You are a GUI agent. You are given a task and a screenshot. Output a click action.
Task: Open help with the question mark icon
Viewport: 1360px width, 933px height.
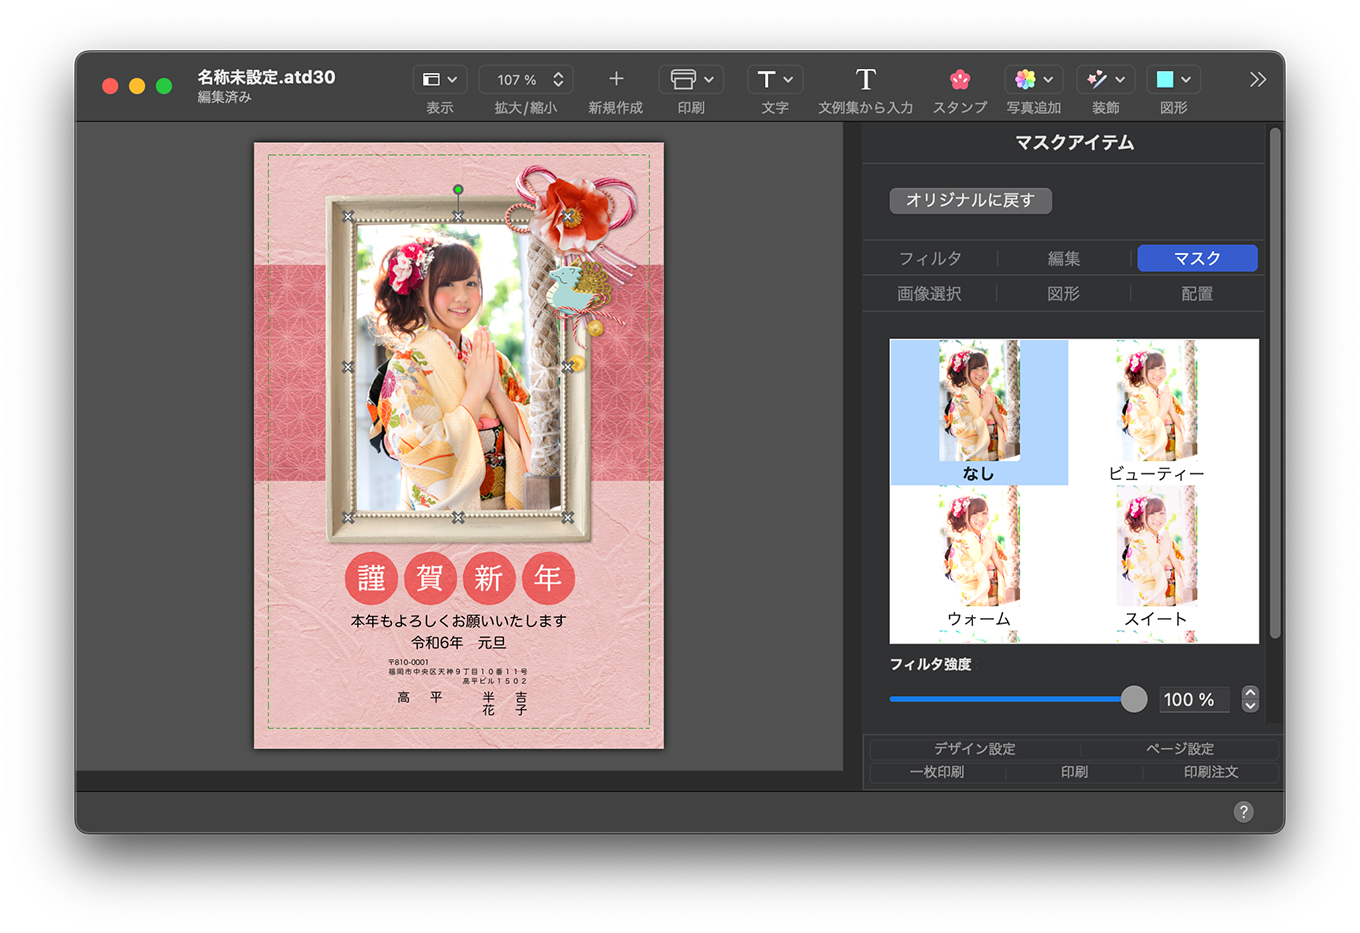point(1243,812)
